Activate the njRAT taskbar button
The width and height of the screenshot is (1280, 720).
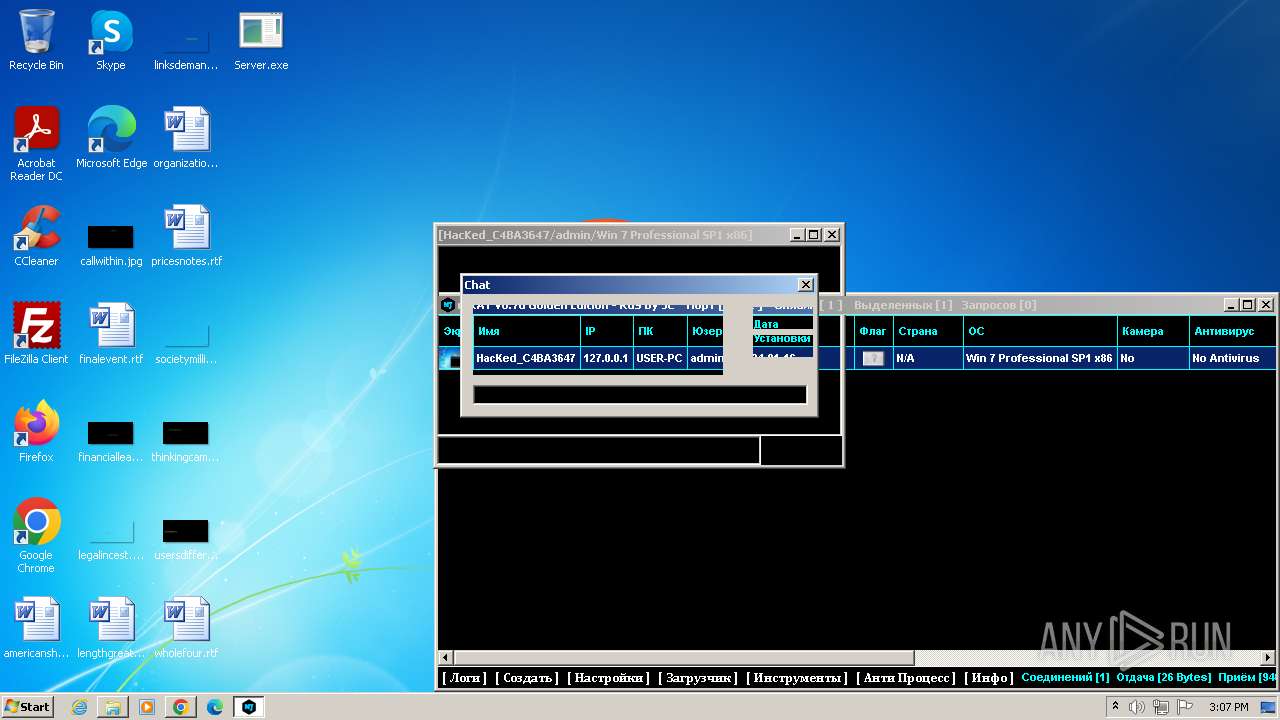(x=250, y=707)
